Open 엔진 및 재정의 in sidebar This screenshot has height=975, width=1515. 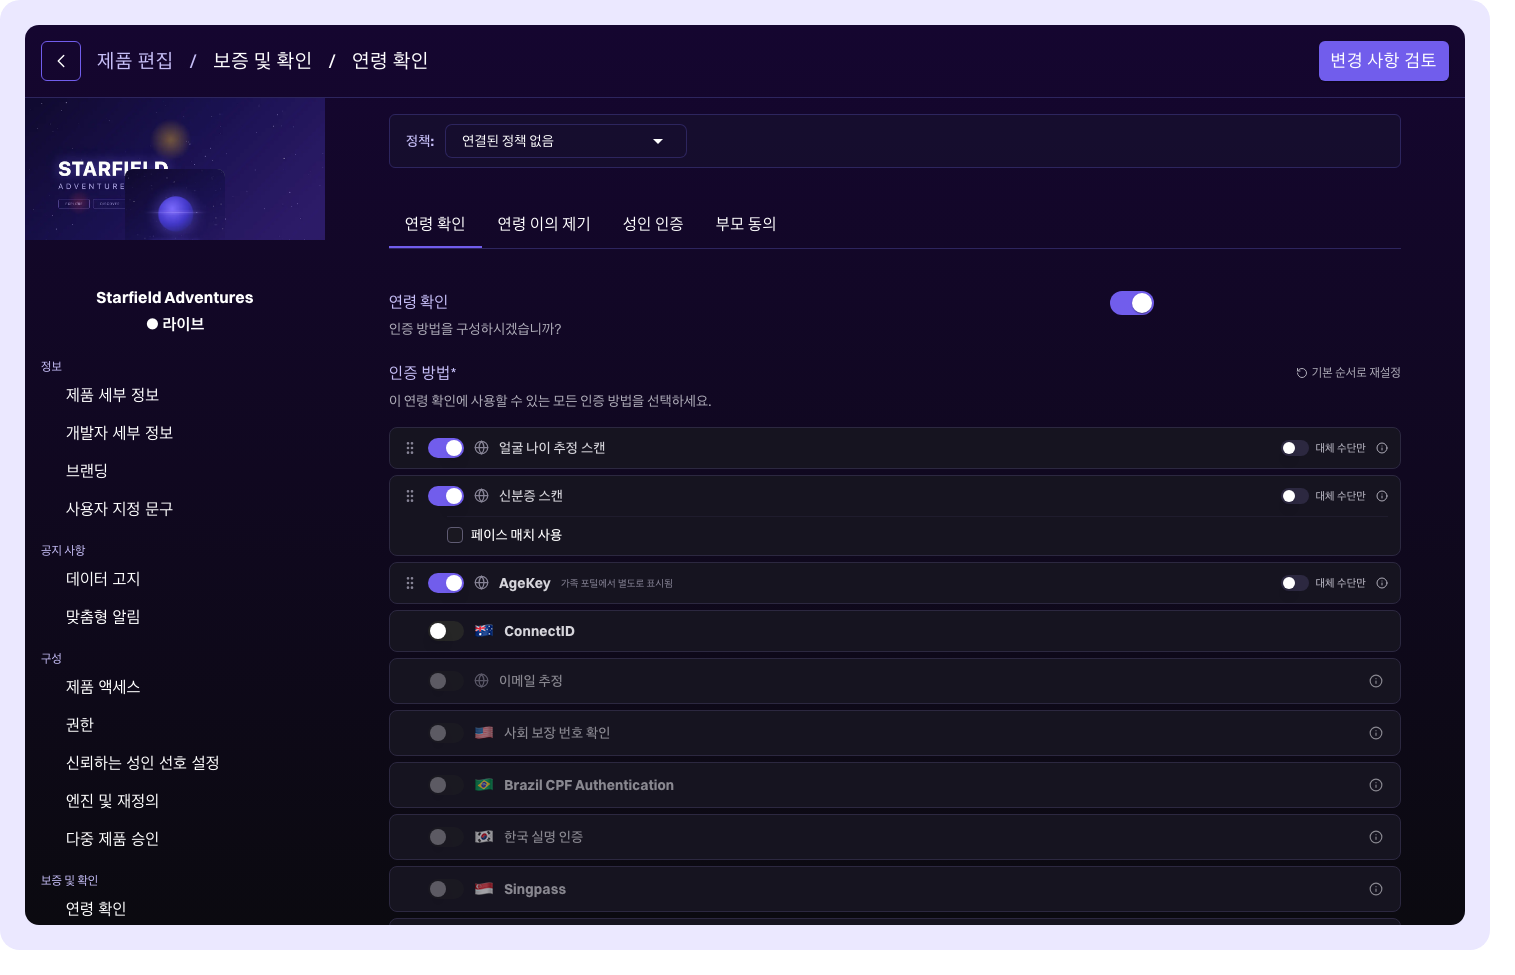113,801
